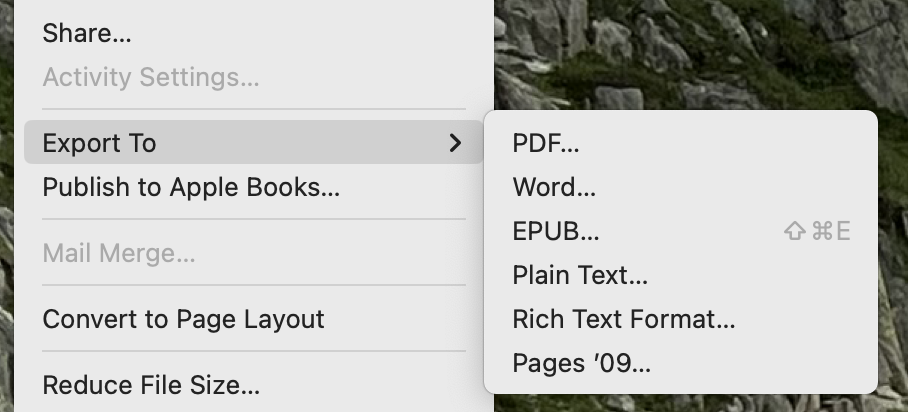The image size is (908, 412).
Task: Click the greyed-out Activity Settings… item
Action: pyautogui.click(x=254, y=77)
